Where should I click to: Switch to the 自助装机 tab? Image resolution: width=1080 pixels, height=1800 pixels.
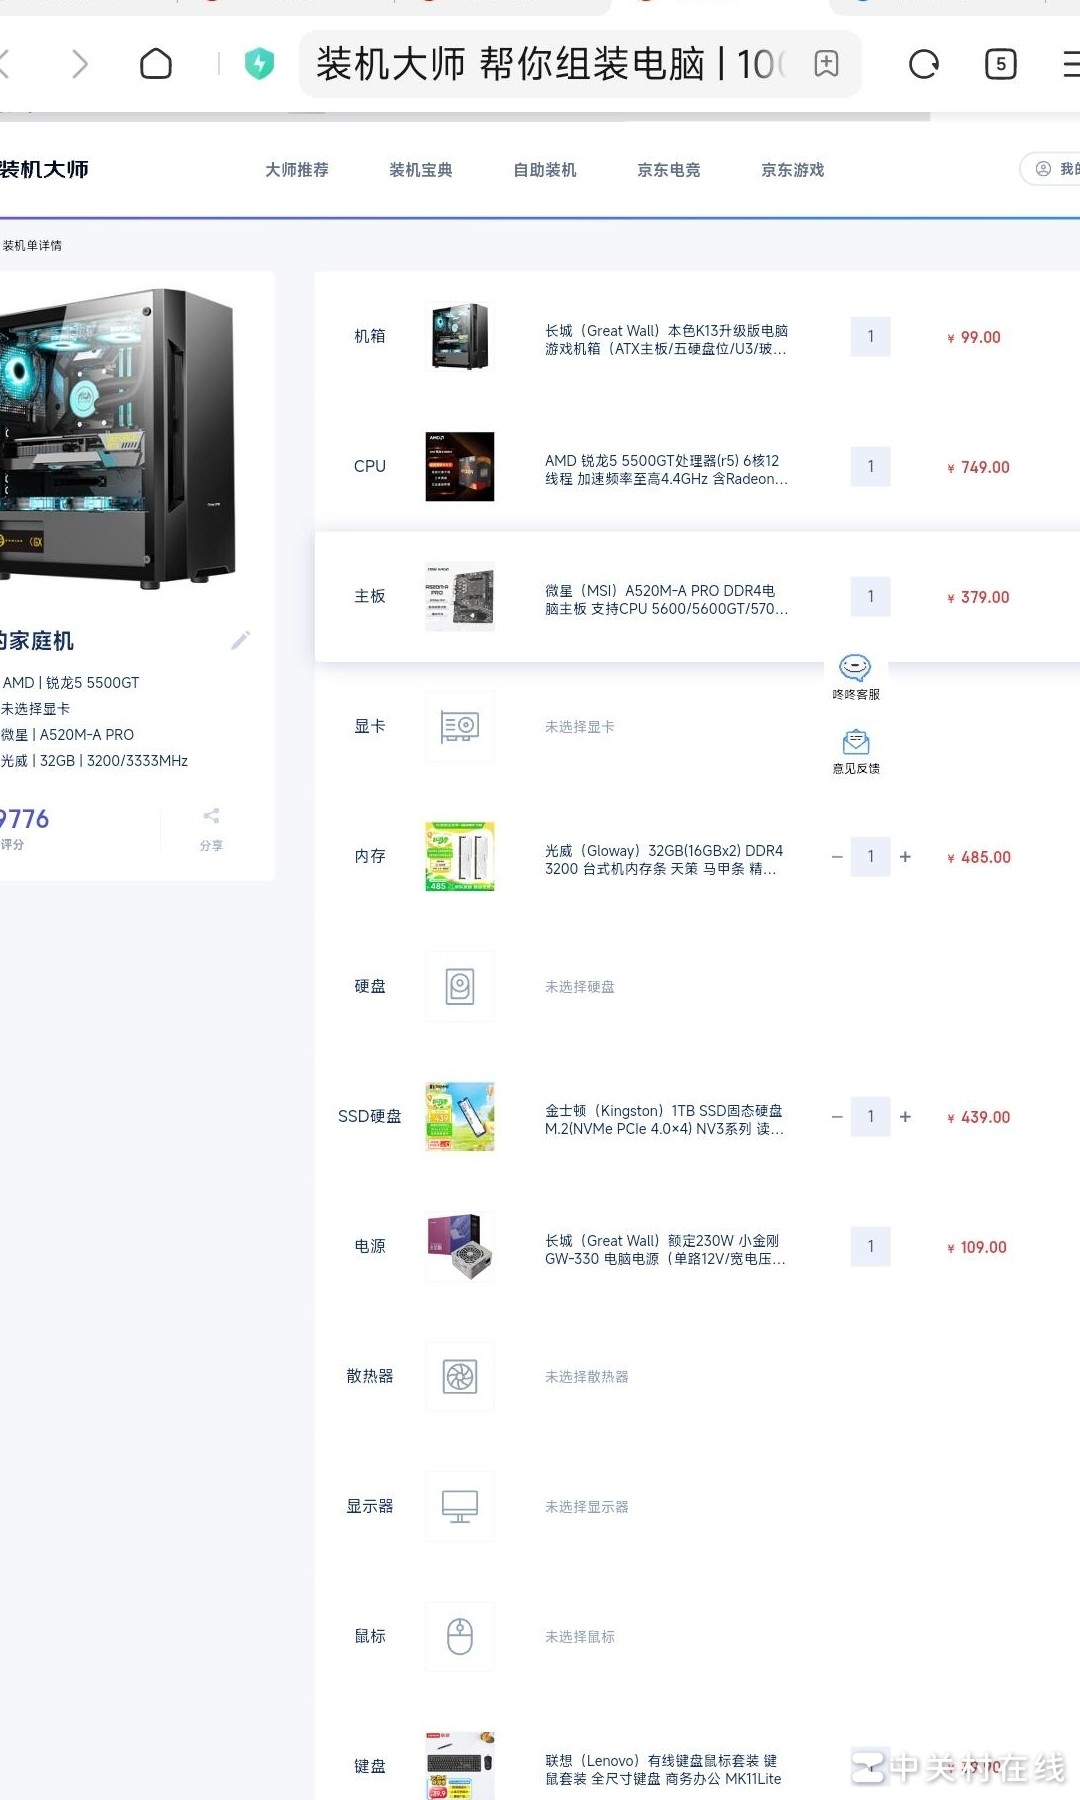click(x=545, y=170)
